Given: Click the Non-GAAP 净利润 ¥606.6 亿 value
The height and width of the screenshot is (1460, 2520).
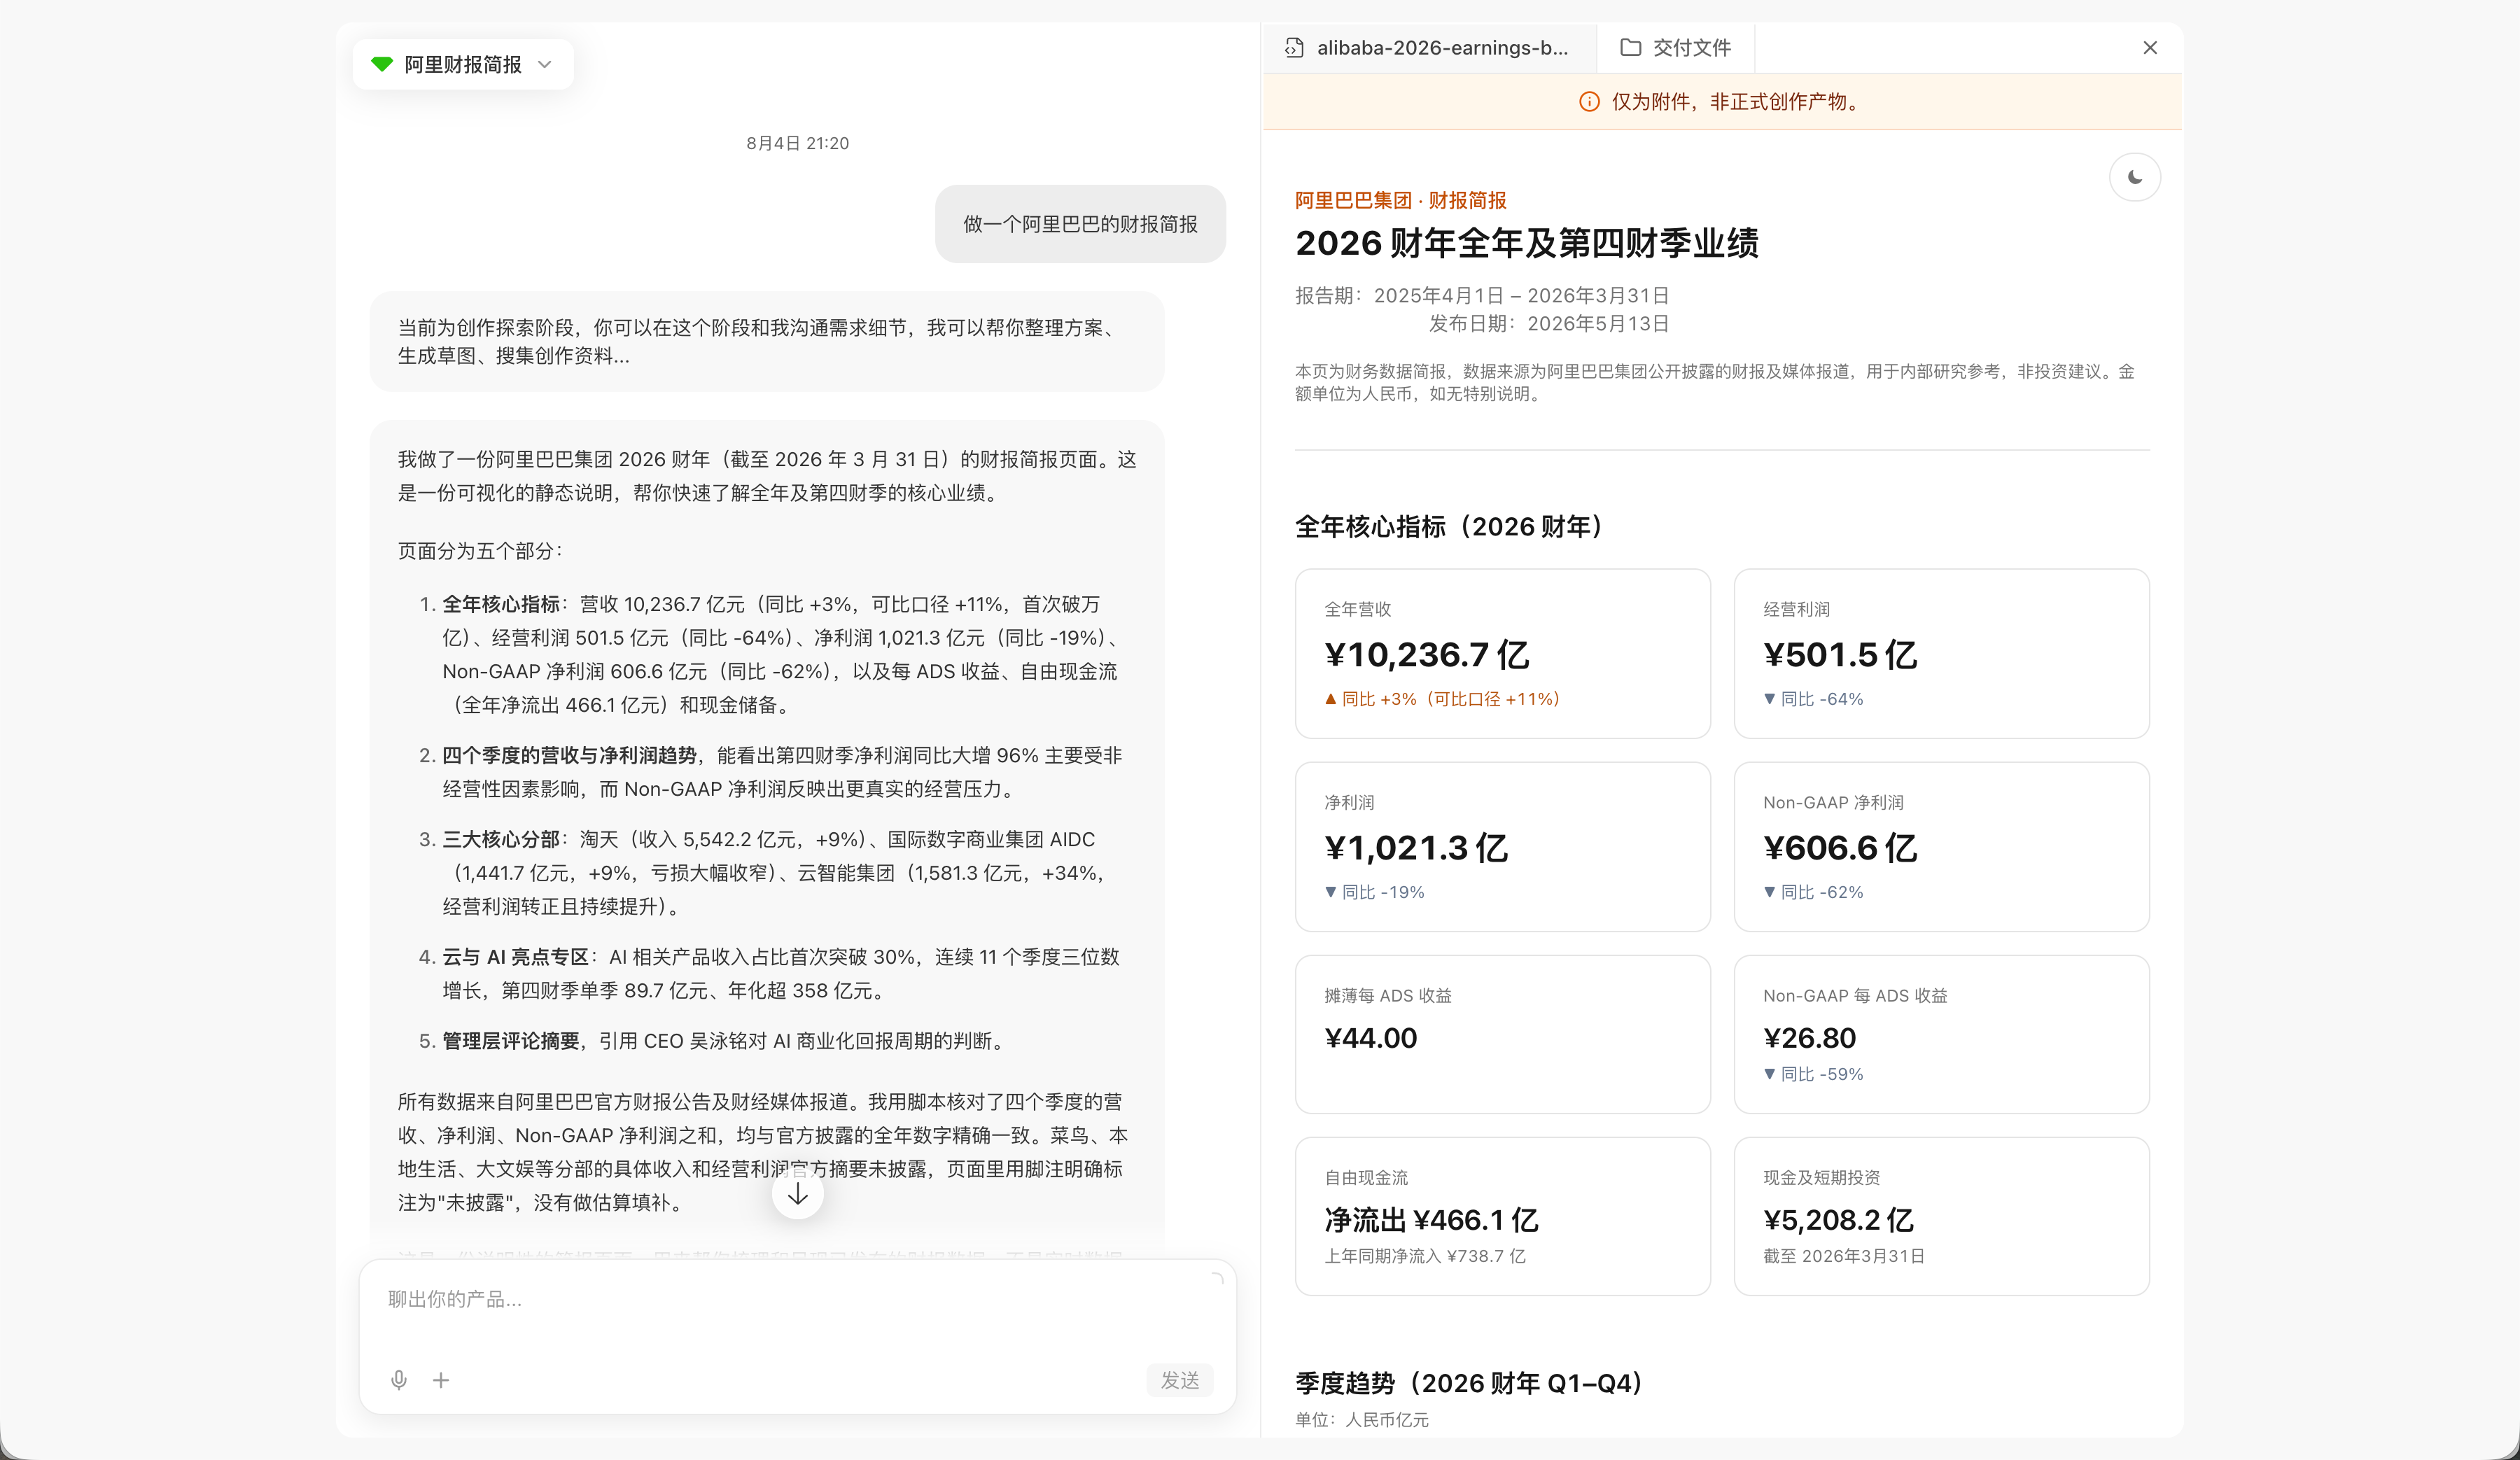Looking at the screenshot, I should (x=1839, y=848).
